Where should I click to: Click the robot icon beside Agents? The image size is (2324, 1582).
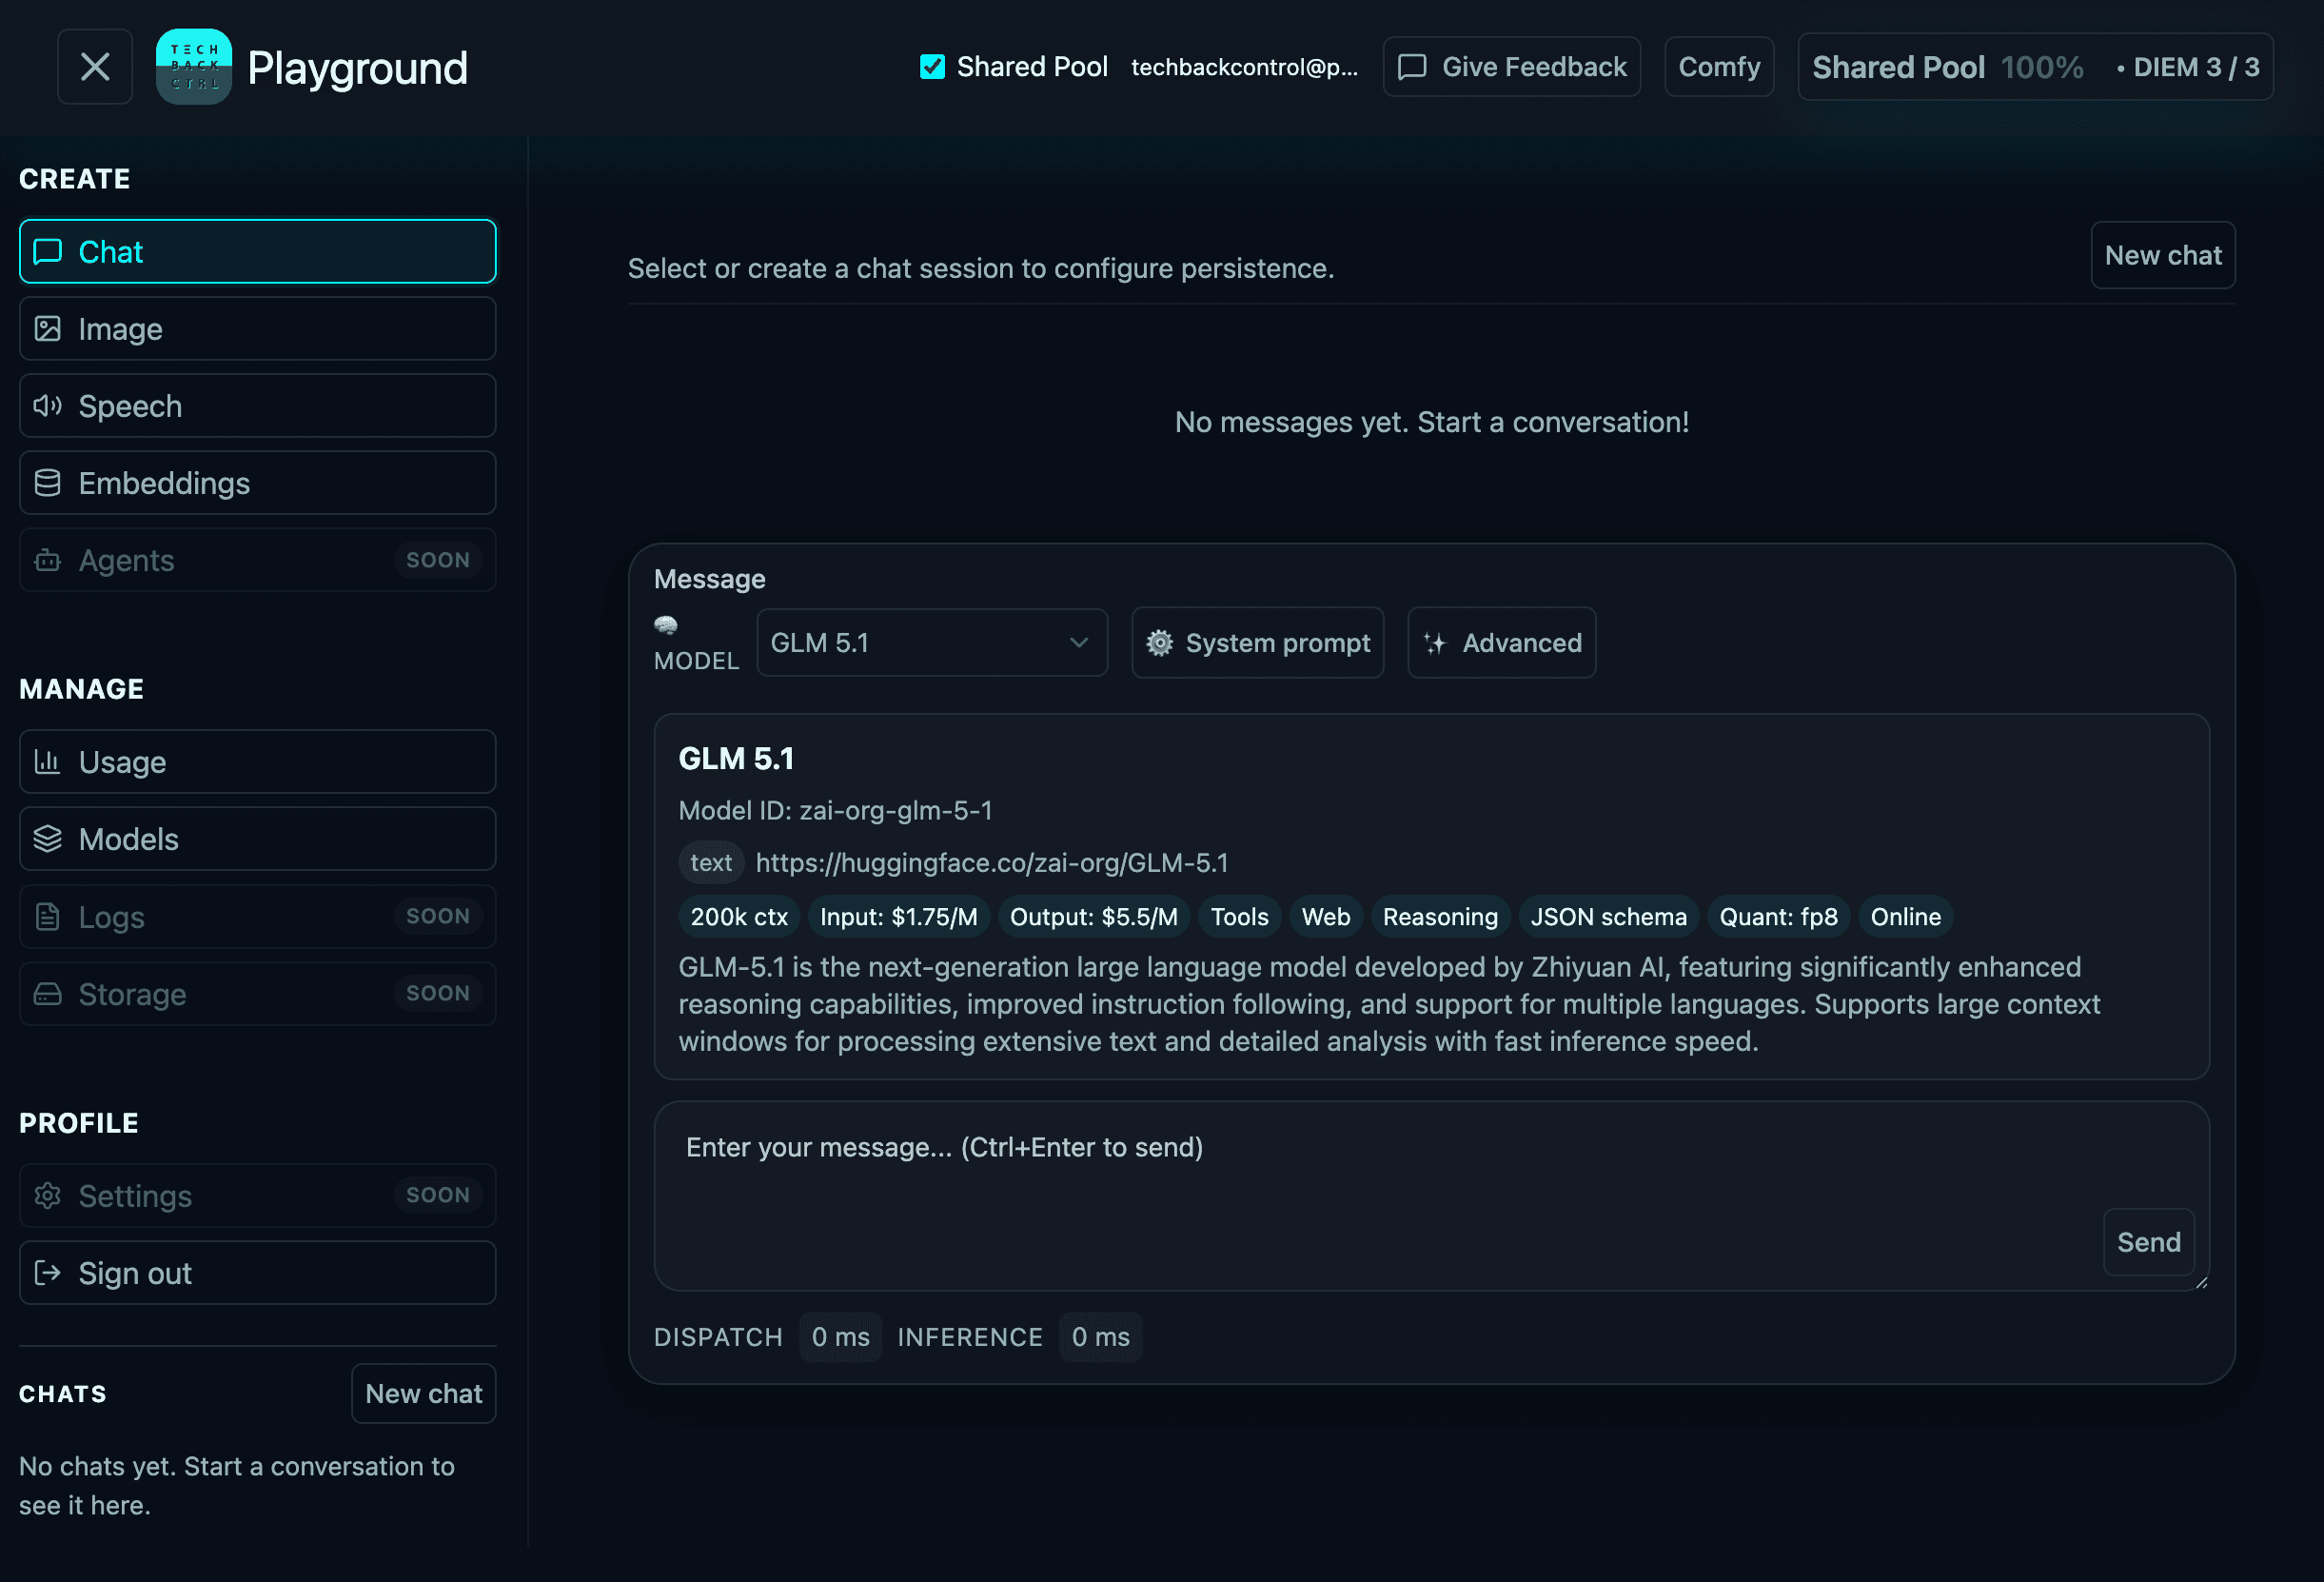tap(48, 560)
